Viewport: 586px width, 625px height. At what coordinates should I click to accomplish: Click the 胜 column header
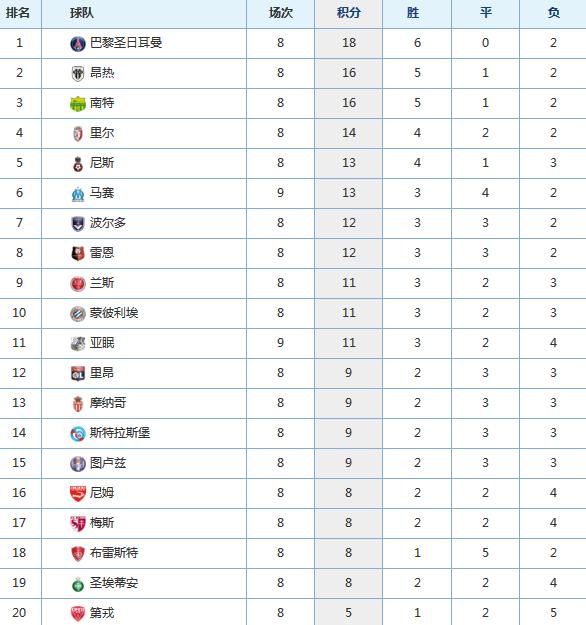point(413,13)
